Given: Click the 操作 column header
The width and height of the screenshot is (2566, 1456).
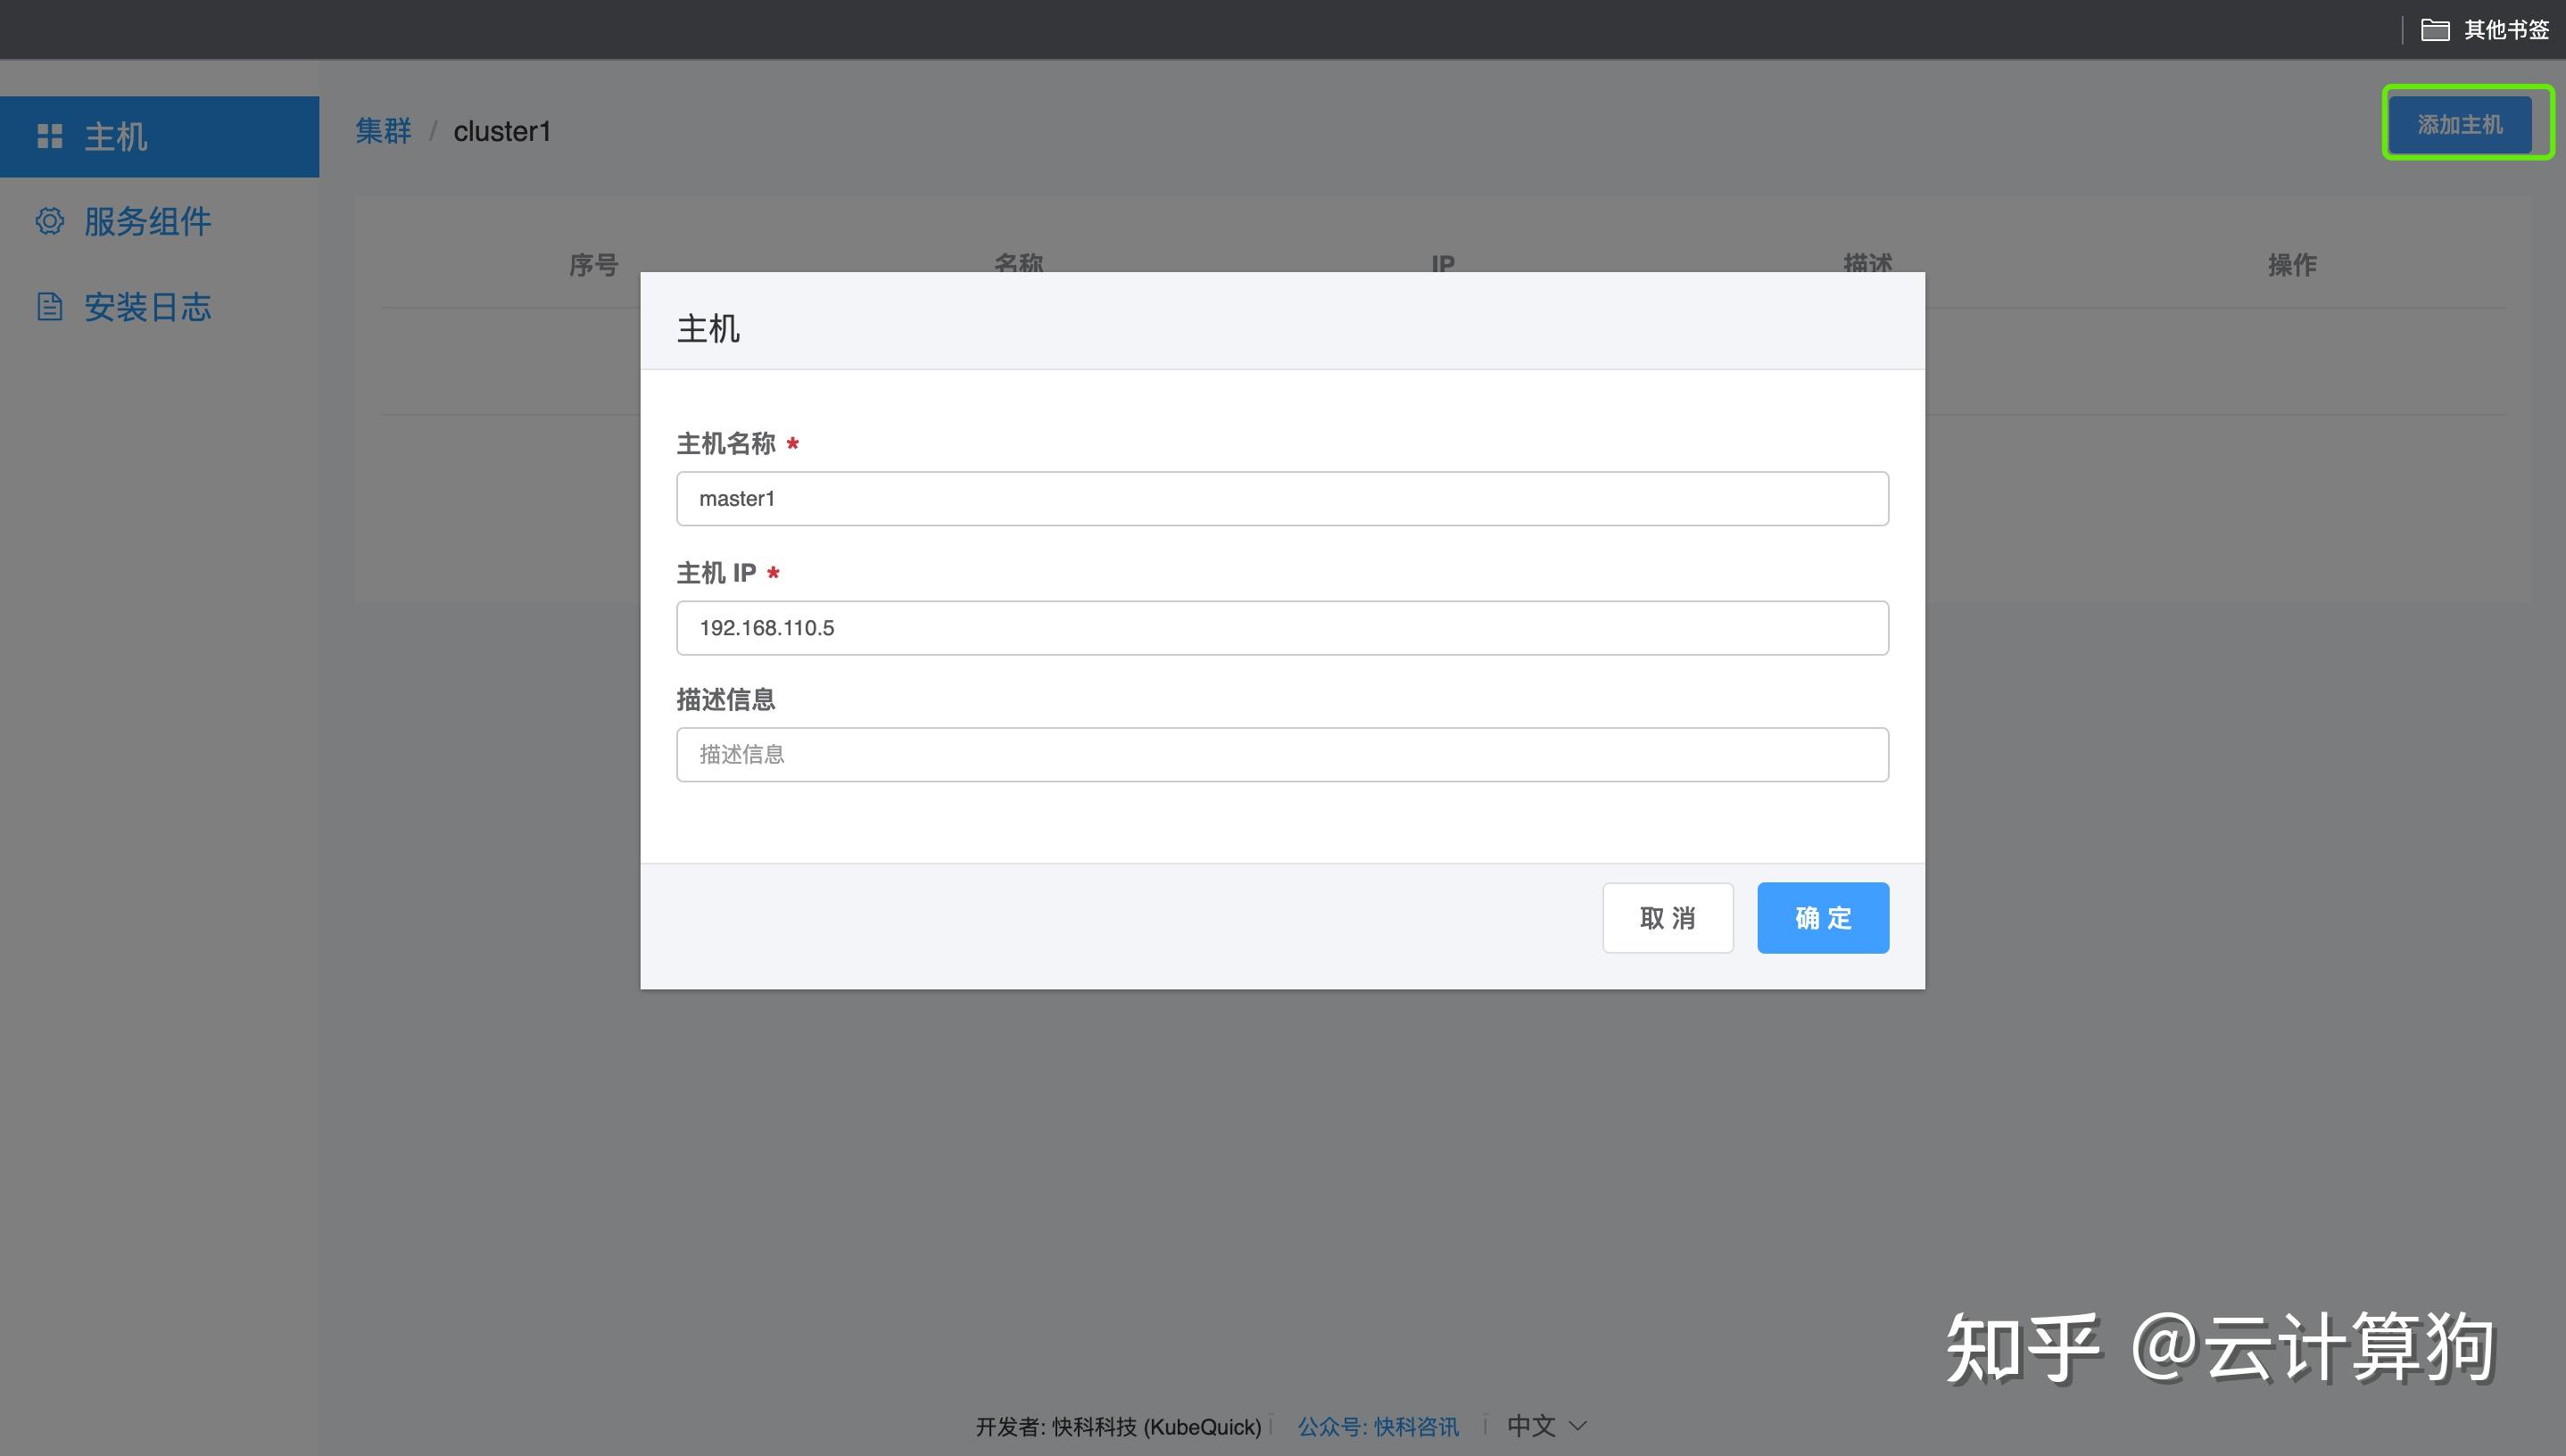Looking at the screenshot, I should click(2291, 265).
